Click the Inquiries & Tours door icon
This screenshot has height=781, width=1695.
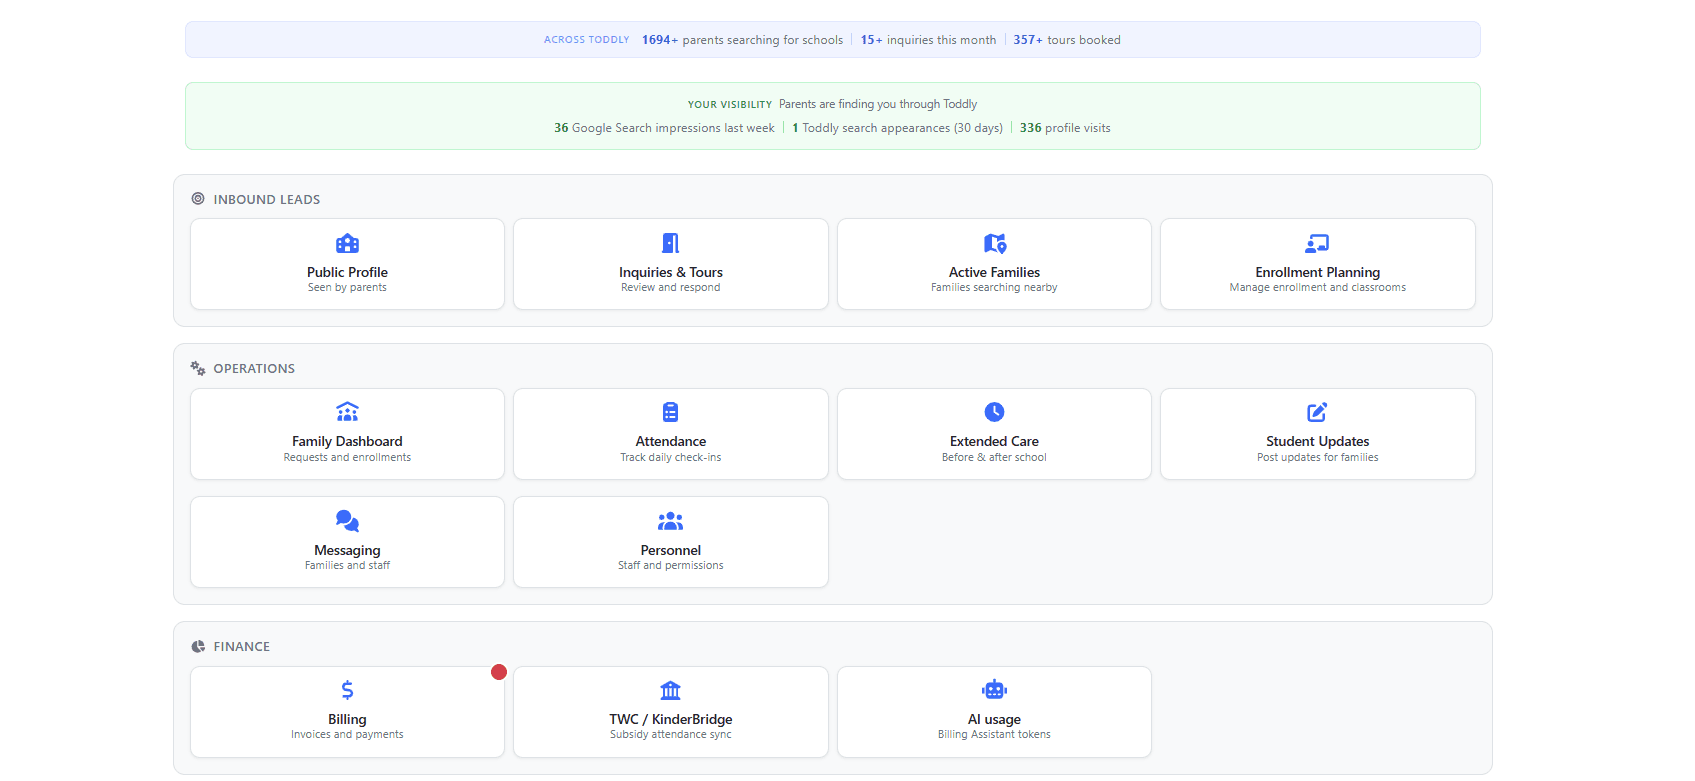(671, 243)
